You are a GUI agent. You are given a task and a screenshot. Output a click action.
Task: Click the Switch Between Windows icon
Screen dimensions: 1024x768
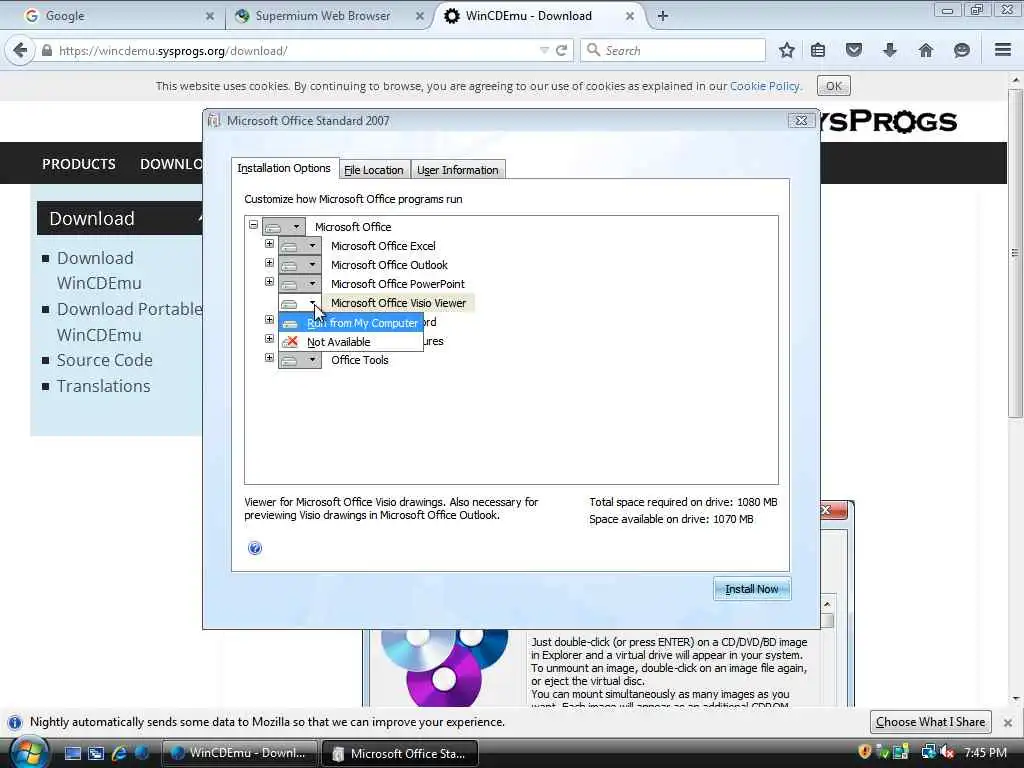(x=96, y=753)
